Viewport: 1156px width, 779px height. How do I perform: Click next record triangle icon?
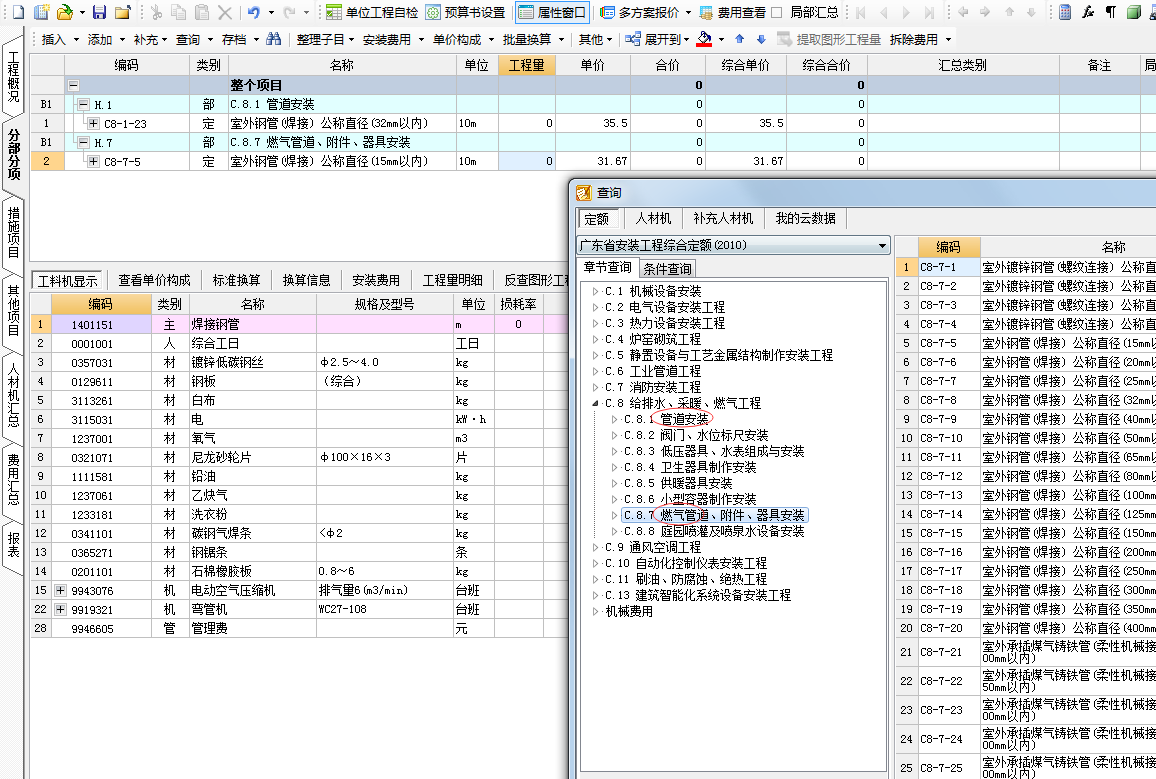pyautogui.click(x=906, y=12)
